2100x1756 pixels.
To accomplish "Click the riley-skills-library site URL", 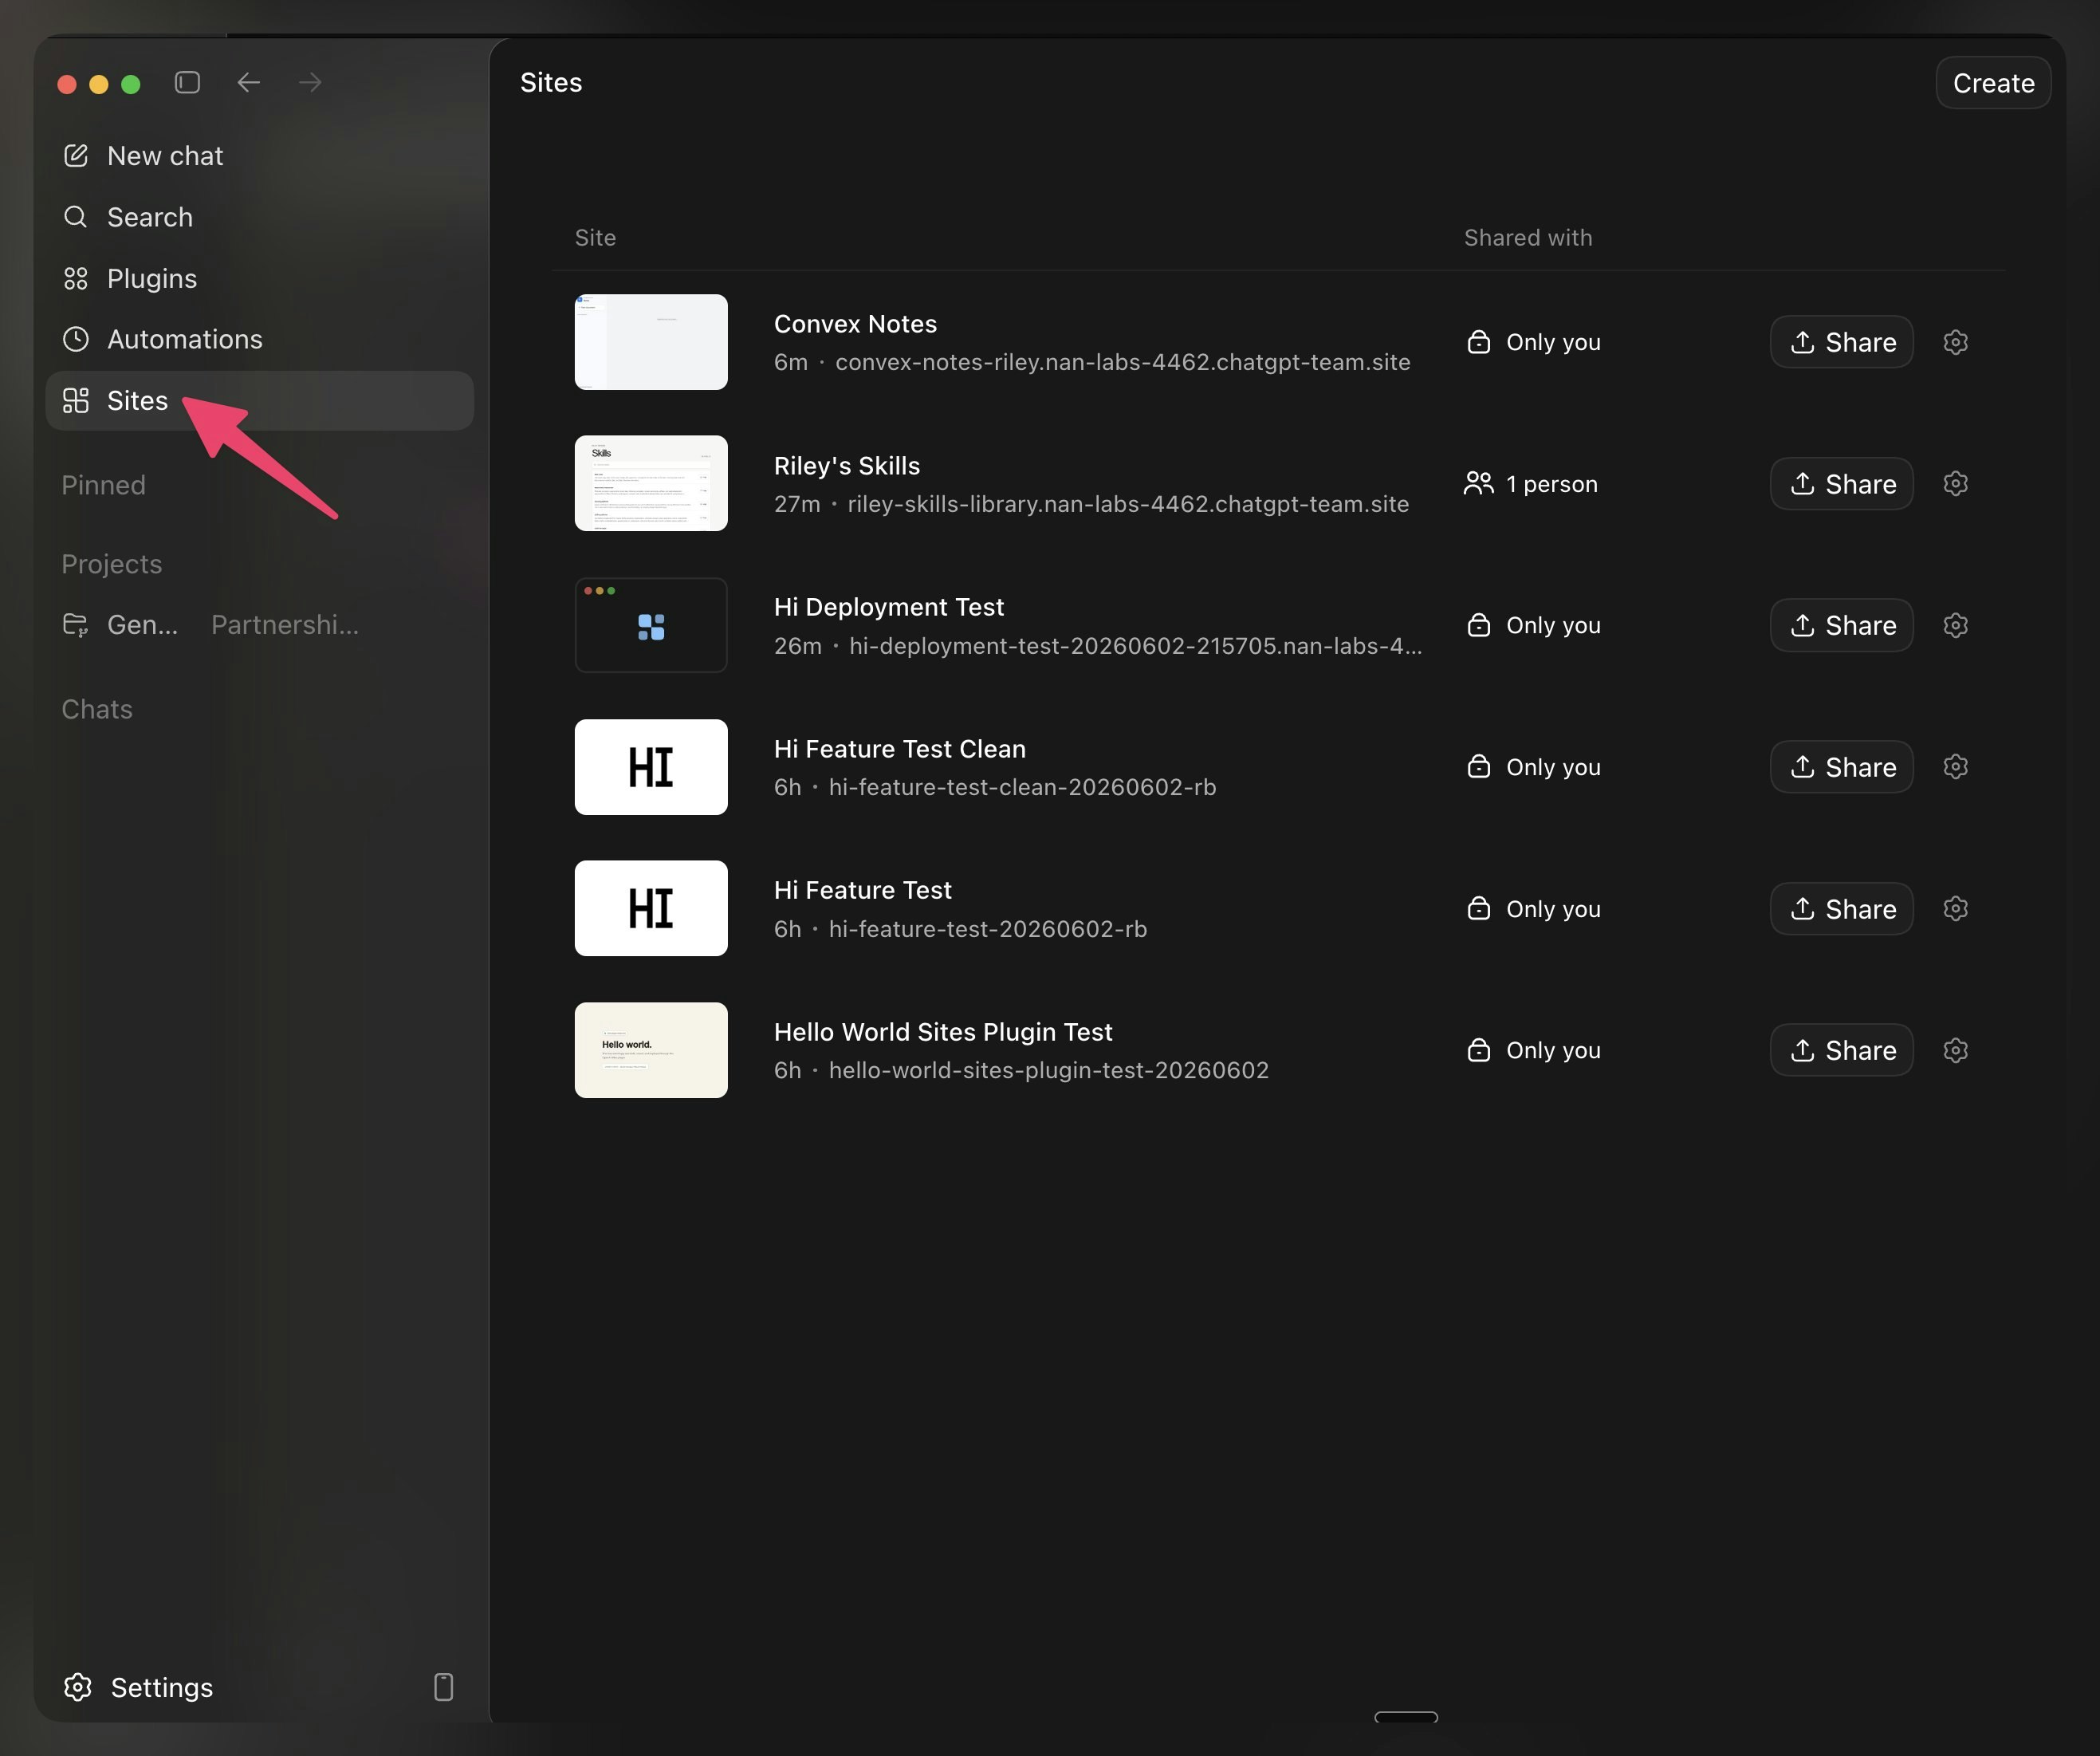I will [1128, 504].
